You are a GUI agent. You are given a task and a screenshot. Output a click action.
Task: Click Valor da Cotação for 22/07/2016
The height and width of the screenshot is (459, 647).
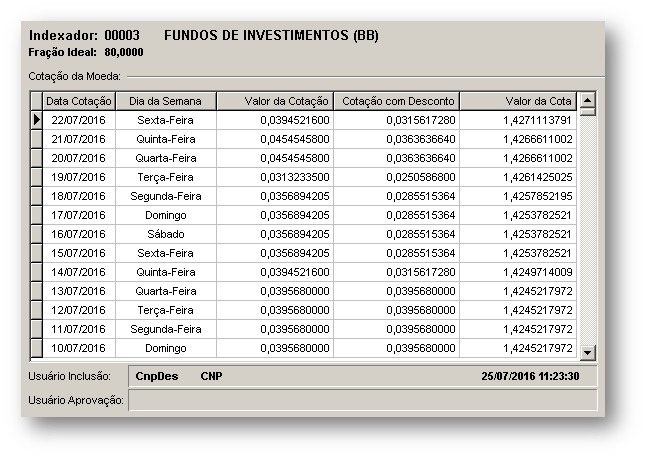pos(275,120)
